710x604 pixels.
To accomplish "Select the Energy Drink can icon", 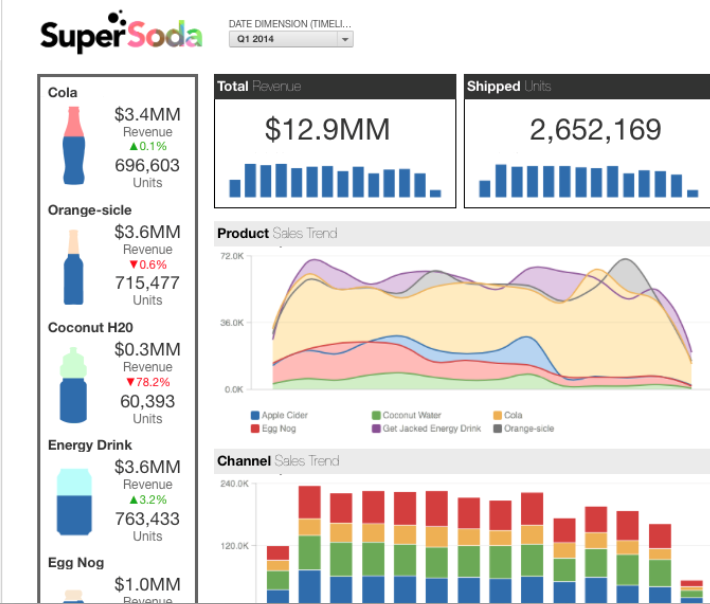I will coord(74,502).
